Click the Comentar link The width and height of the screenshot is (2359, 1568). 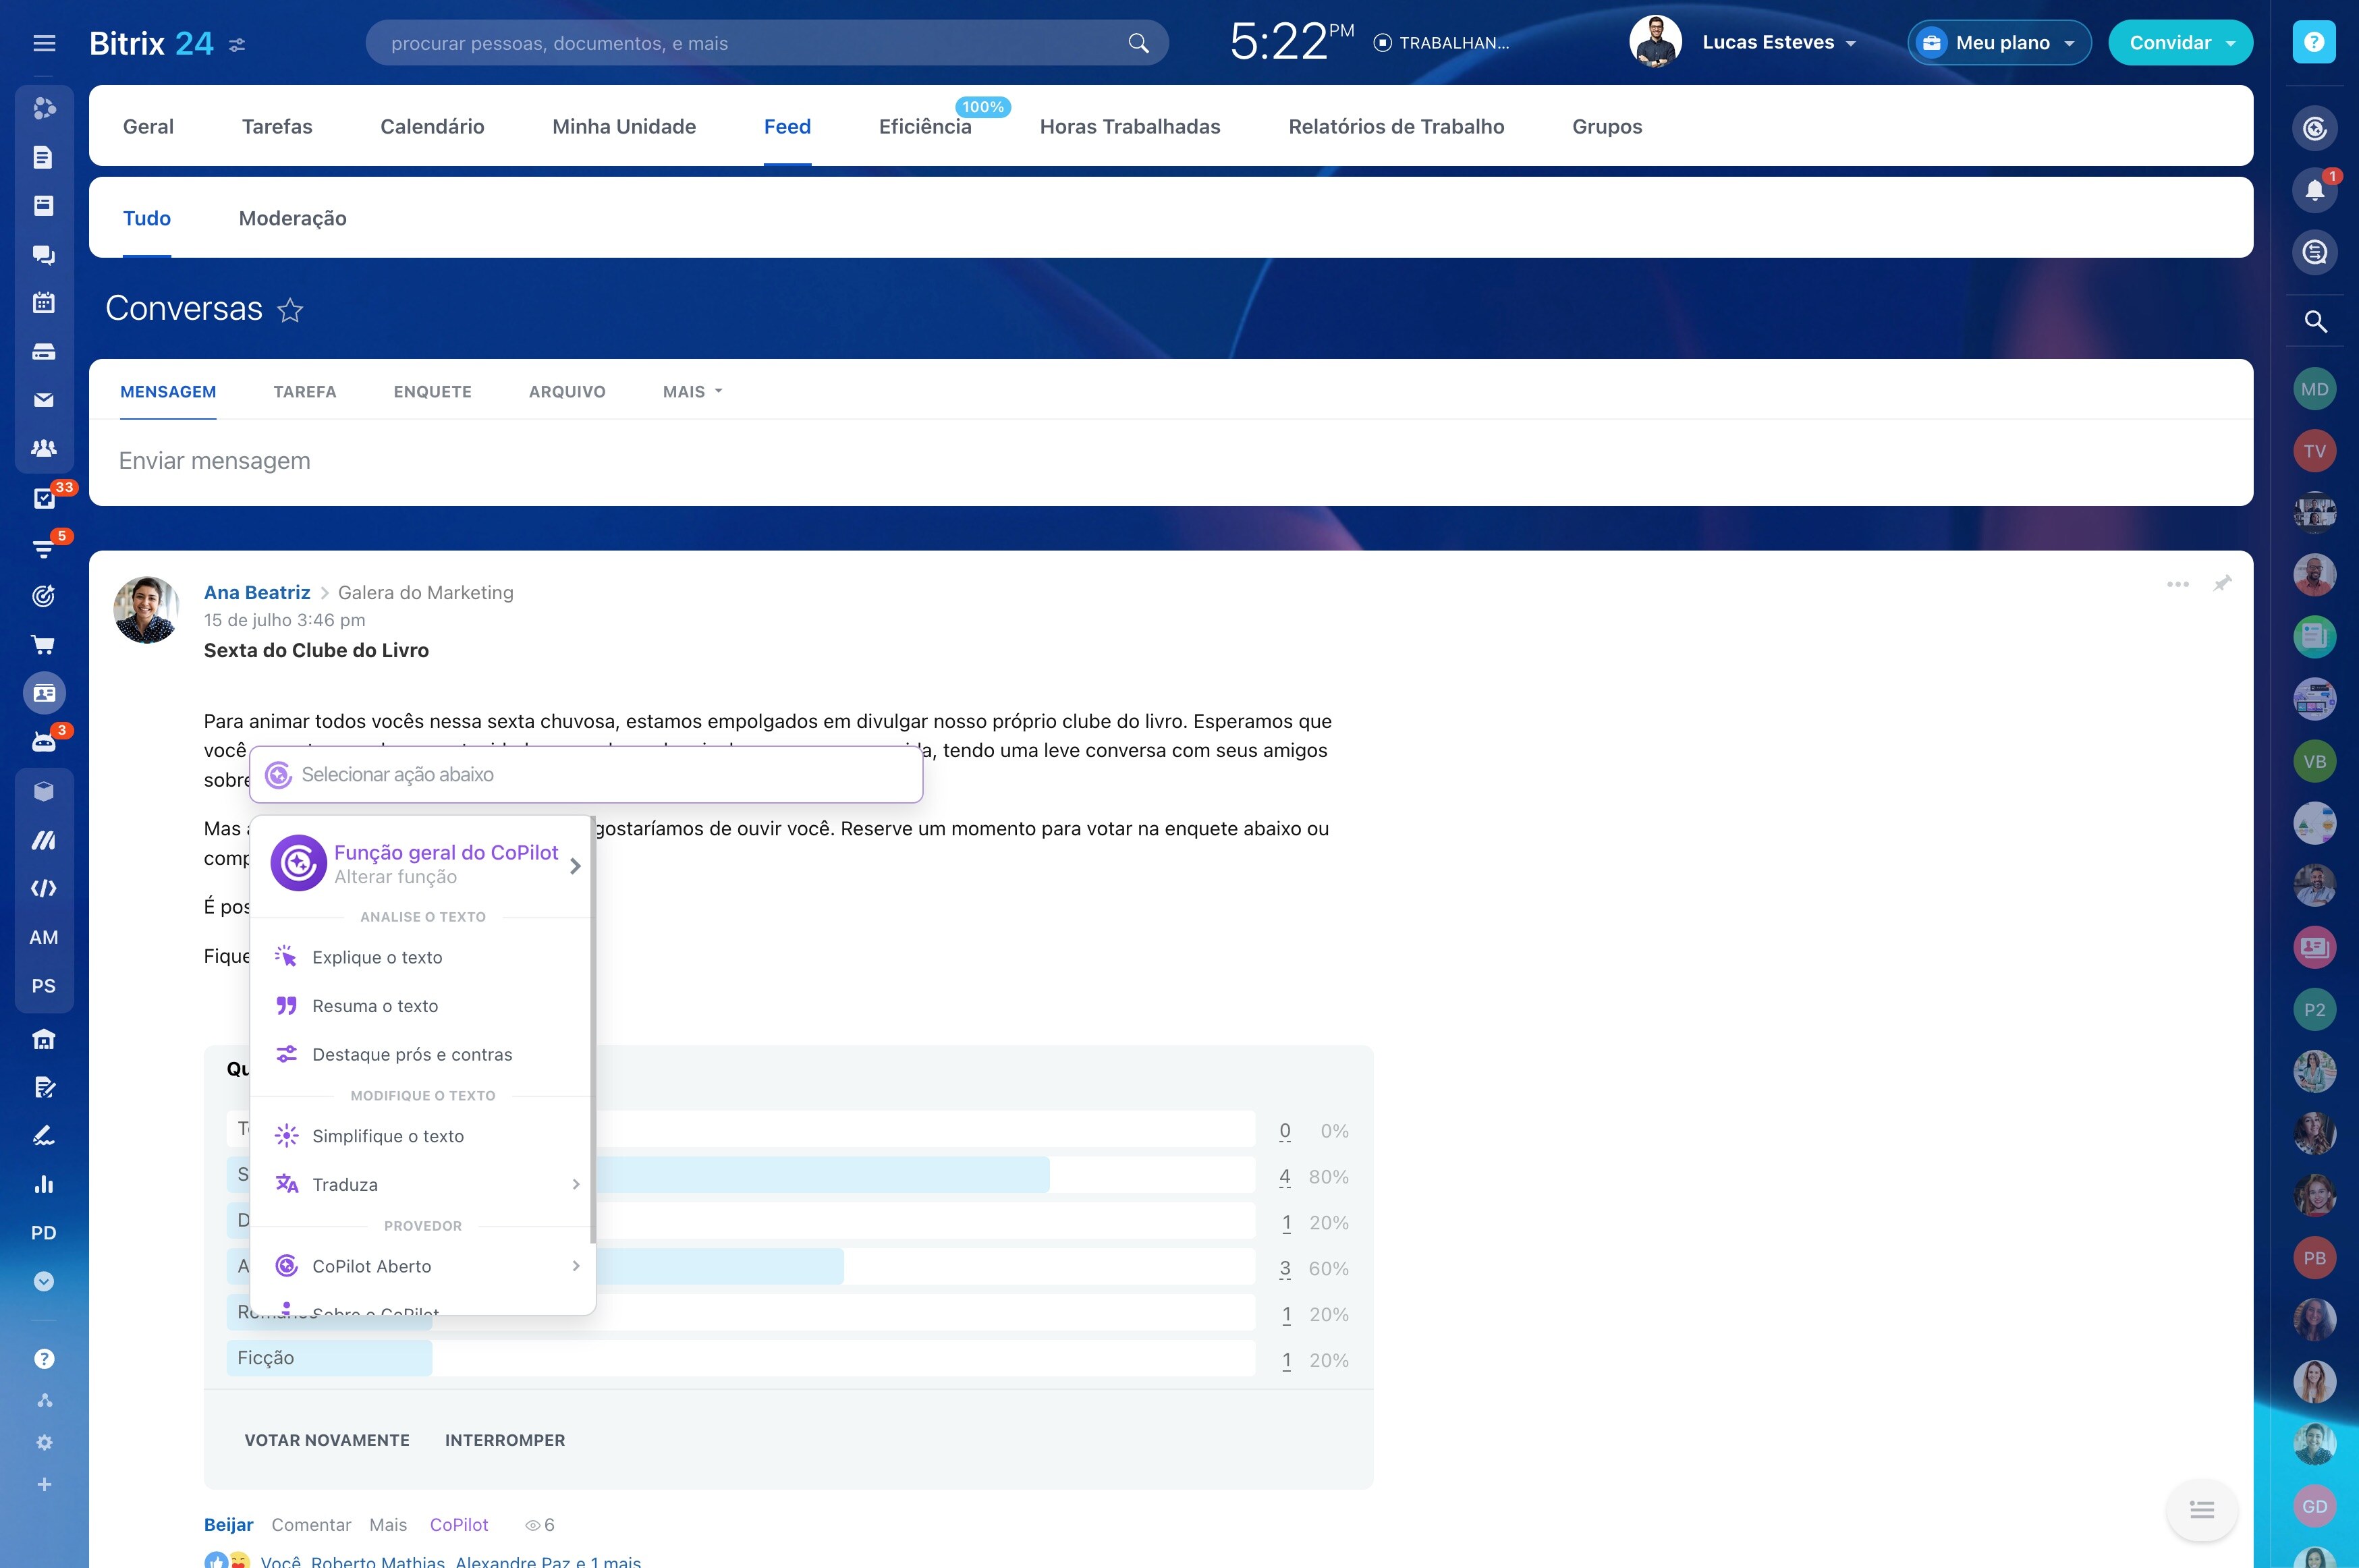point(311,1524)
